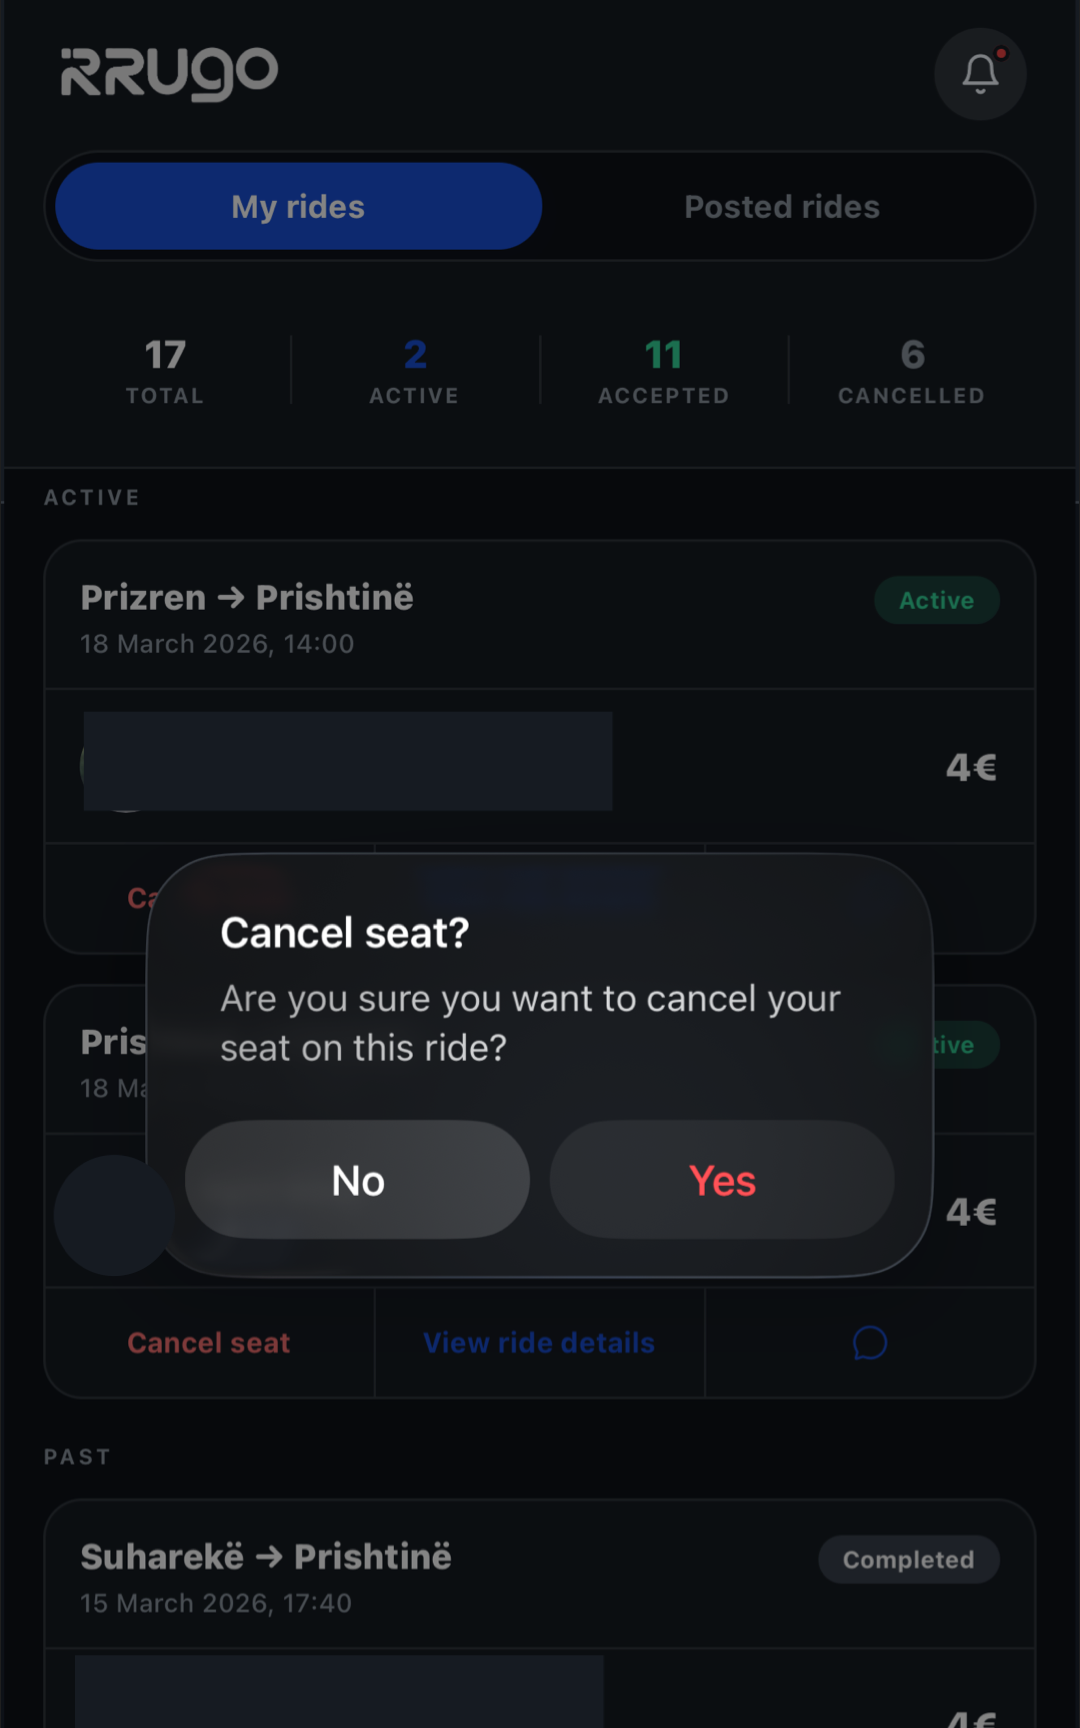
Task: Open the notifications bell
Action: (980, 74)
